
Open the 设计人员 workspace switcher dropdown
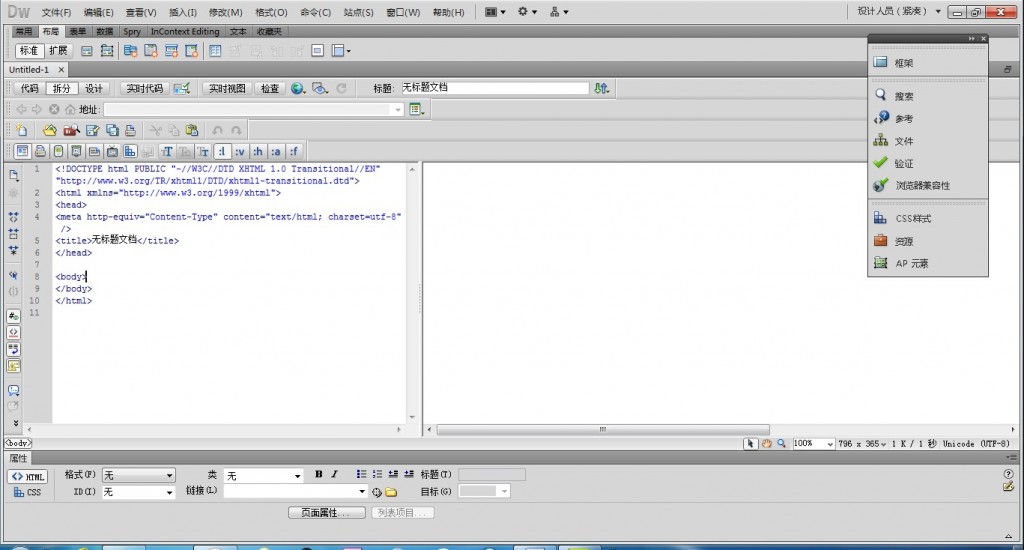click(x=899, y=11)
